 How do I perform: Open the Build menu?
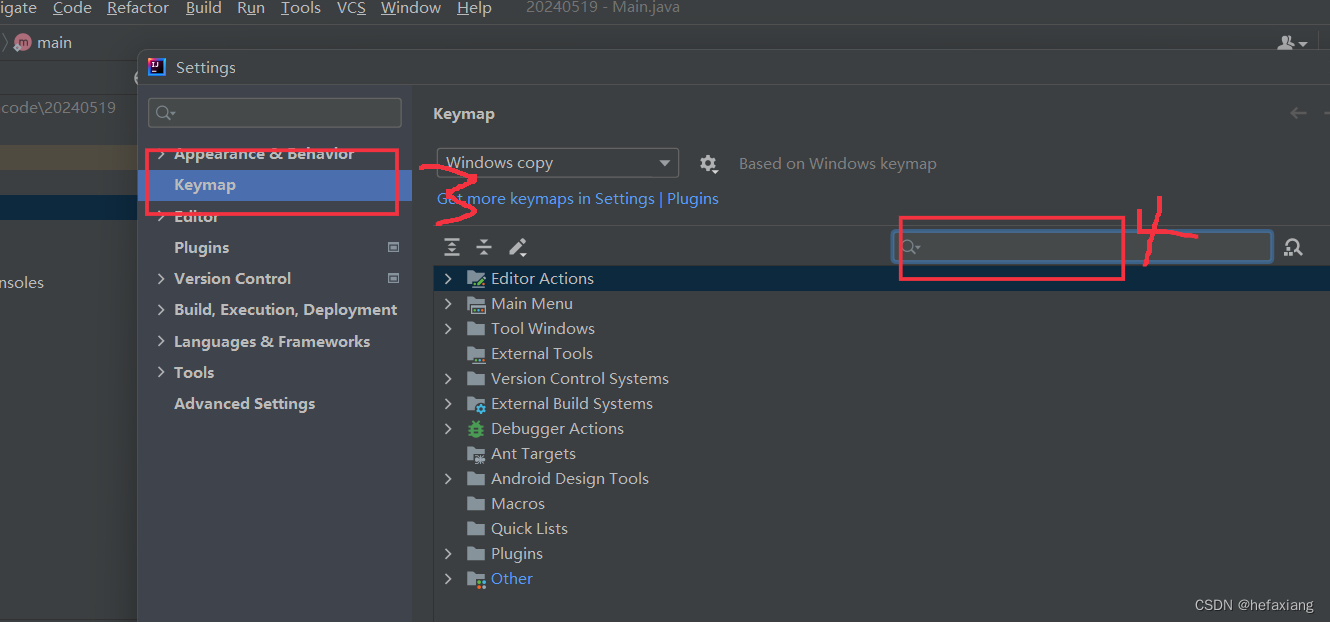point(204,8)
